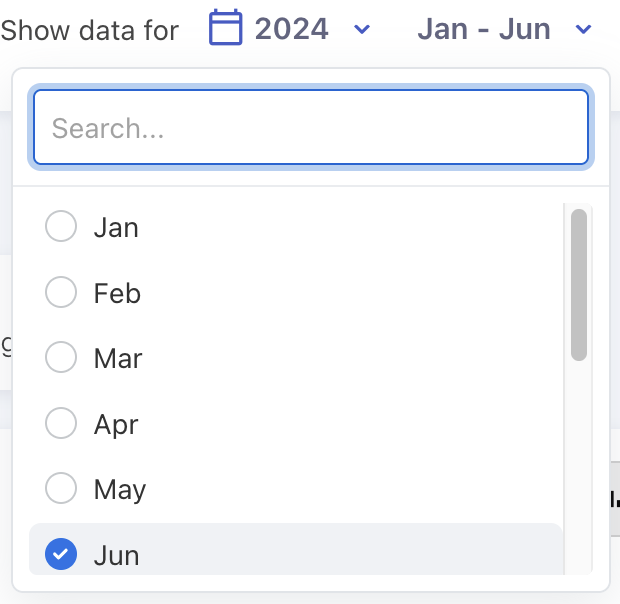Choose the Jan month option text
Viewport: 620px width, 604px height.
pyautogui.click(x=116, y=227)
